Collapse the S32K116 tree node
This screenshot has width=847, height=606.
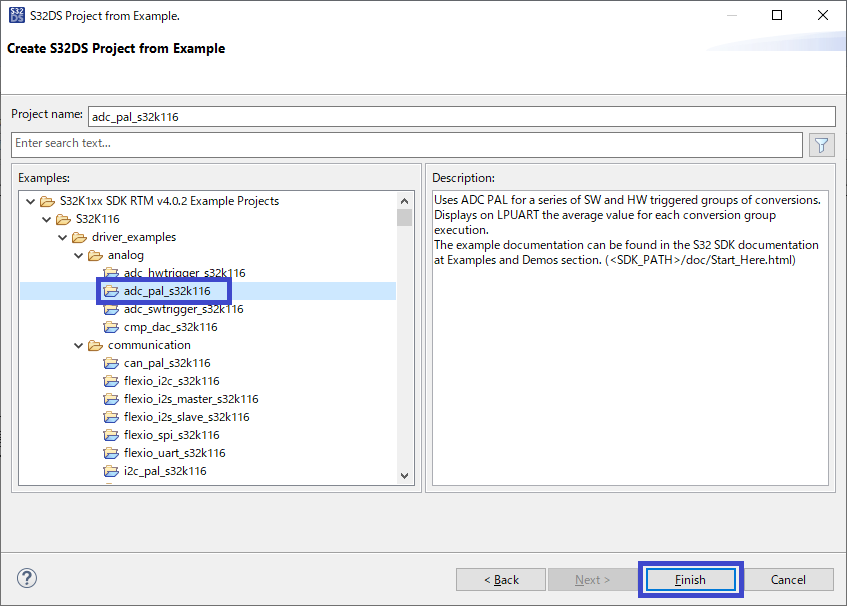(x=46, y=219)
